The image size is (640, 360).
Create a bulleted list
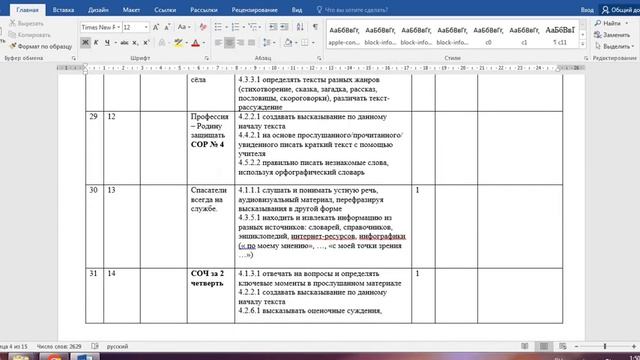coord(218,27)
